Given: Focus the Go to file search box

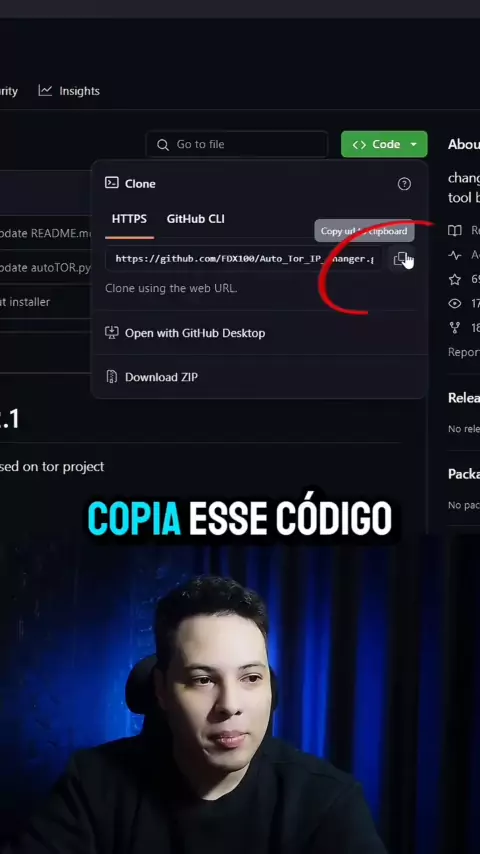Looking at the screenshot, I should click(237, 144).
